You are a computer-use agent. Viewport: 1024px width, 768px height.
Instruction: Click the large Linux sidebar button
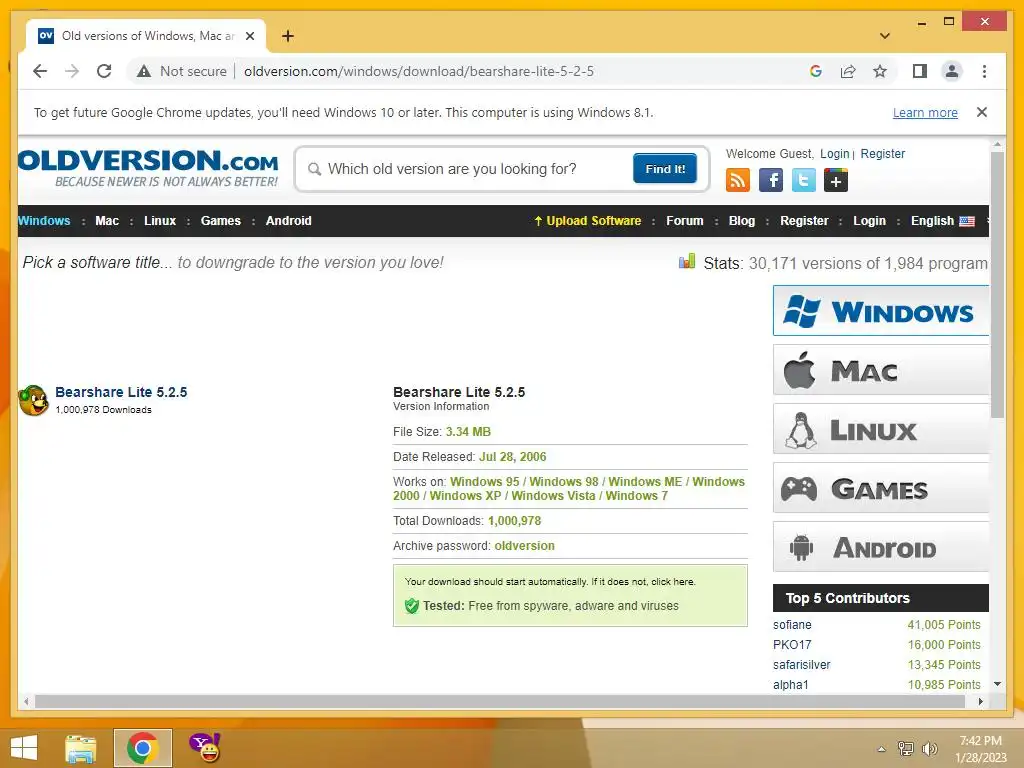click(881, 429)
